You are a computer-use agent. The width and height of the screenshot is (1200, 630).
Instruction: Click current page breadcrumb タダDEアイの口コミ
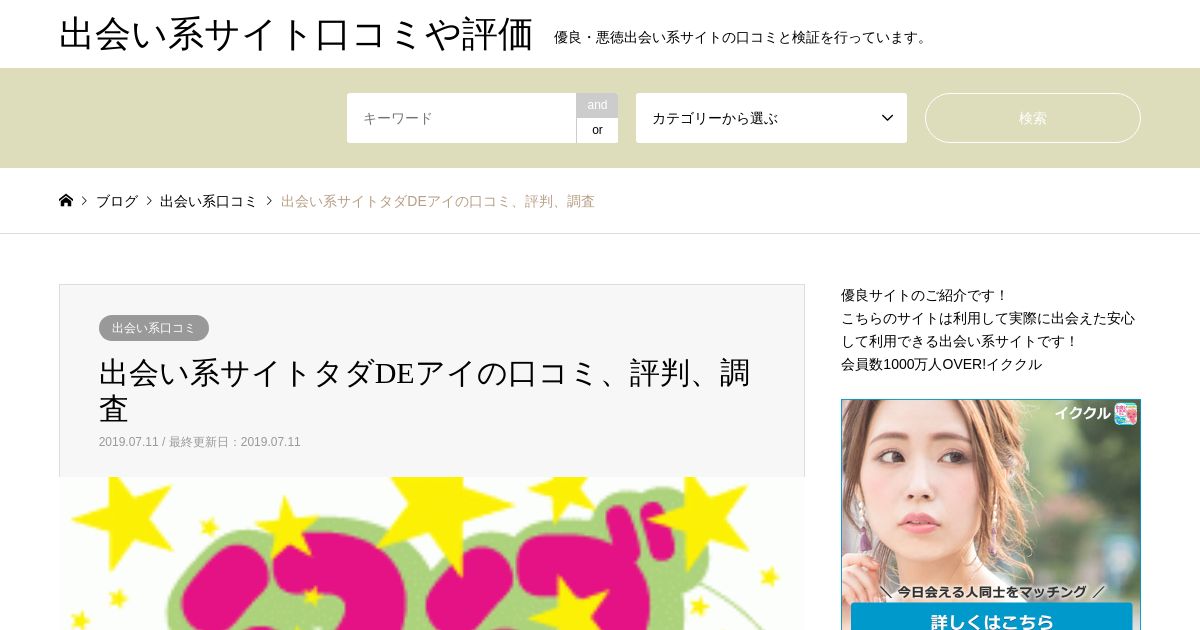click(438, 201)
